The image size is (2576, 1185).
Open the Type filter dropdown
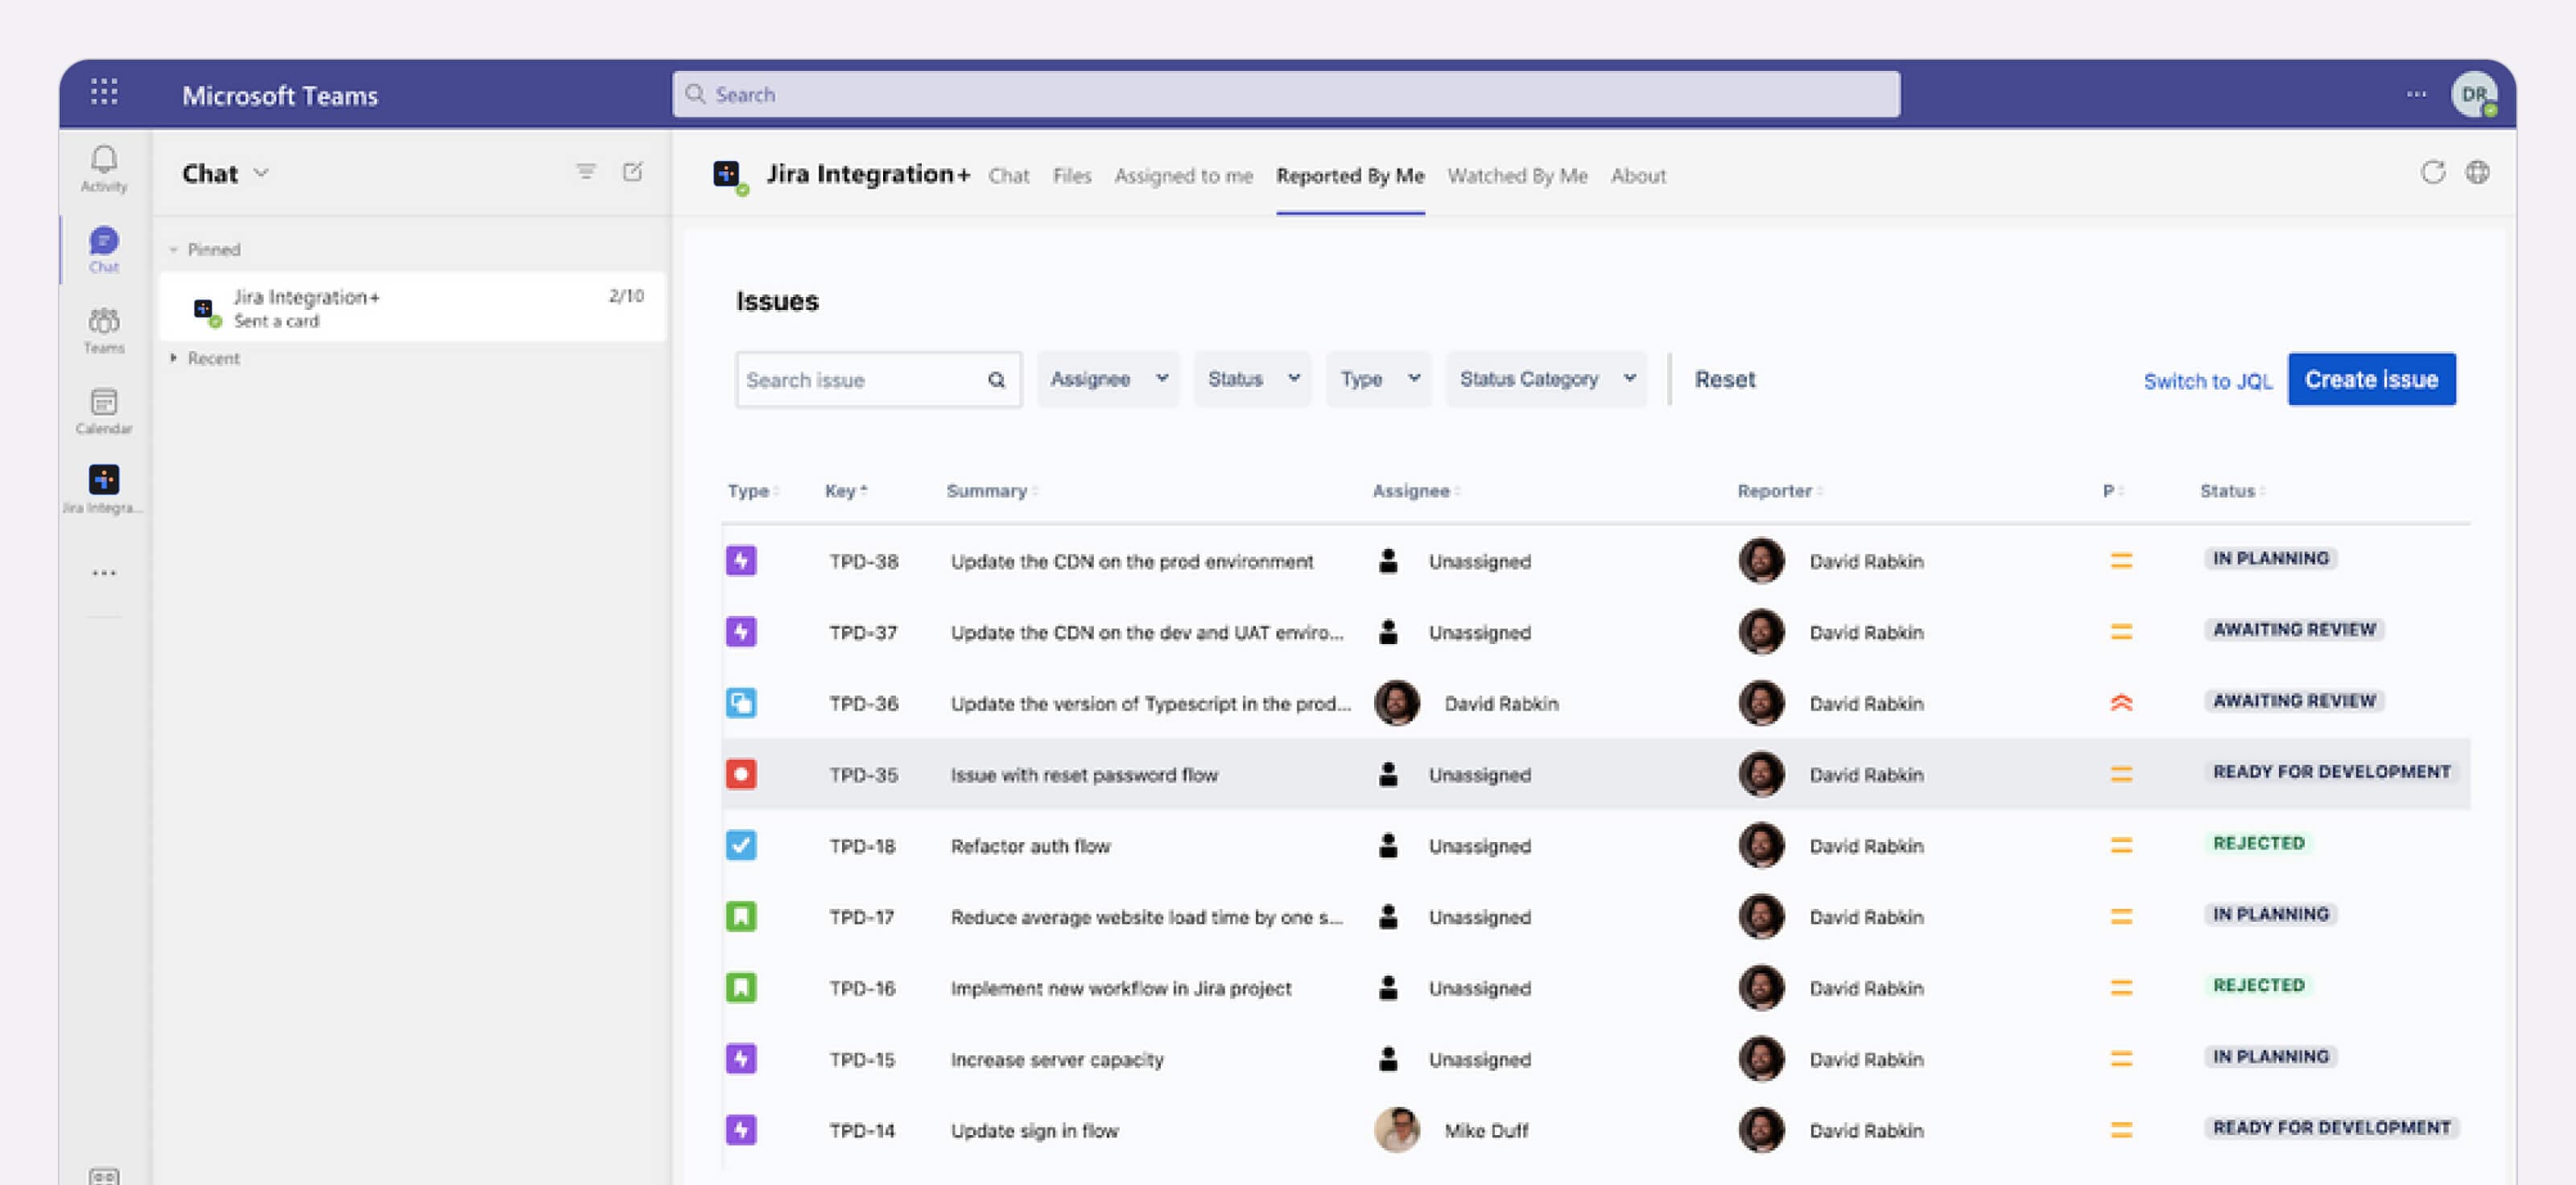(x=1379, y=379)
